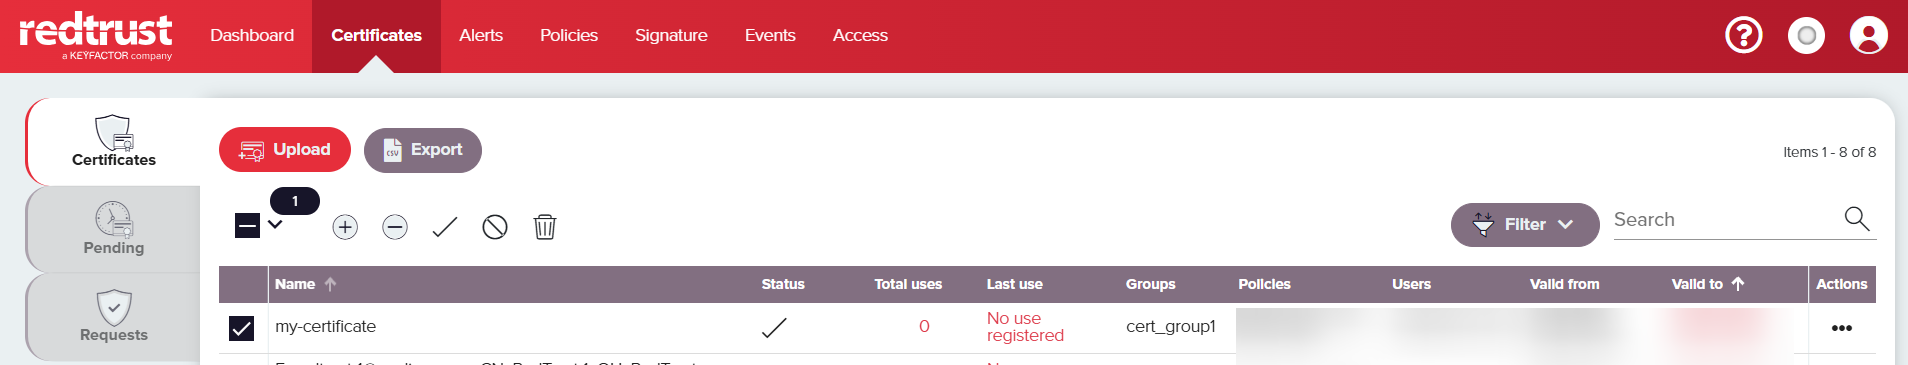Click the Total uses column header
1908x365 pixels.
pos(908,284)
